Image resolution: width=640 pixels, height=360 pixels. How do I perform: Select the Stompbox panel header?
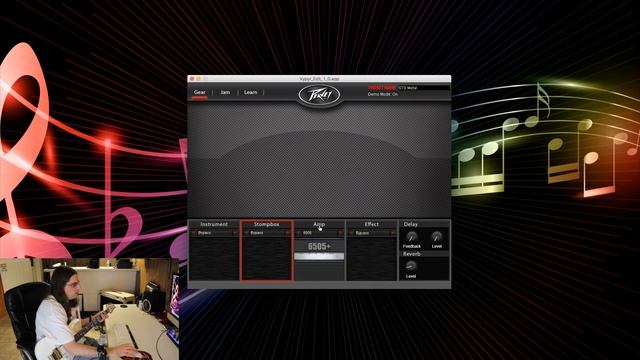(x=267, y=224)
